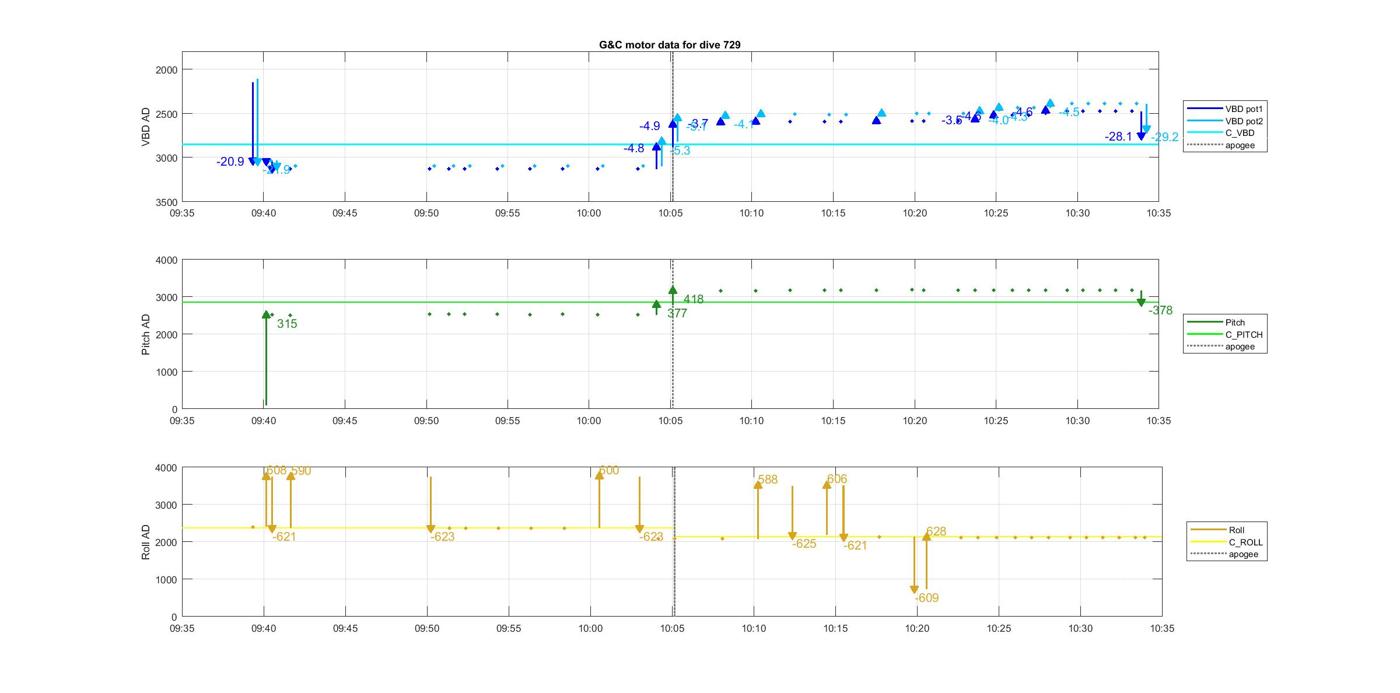The width and height of the screenshot is (1400, 693).
Task: Click the '-20.9' VBD data label
Action: tap(230, 162)
